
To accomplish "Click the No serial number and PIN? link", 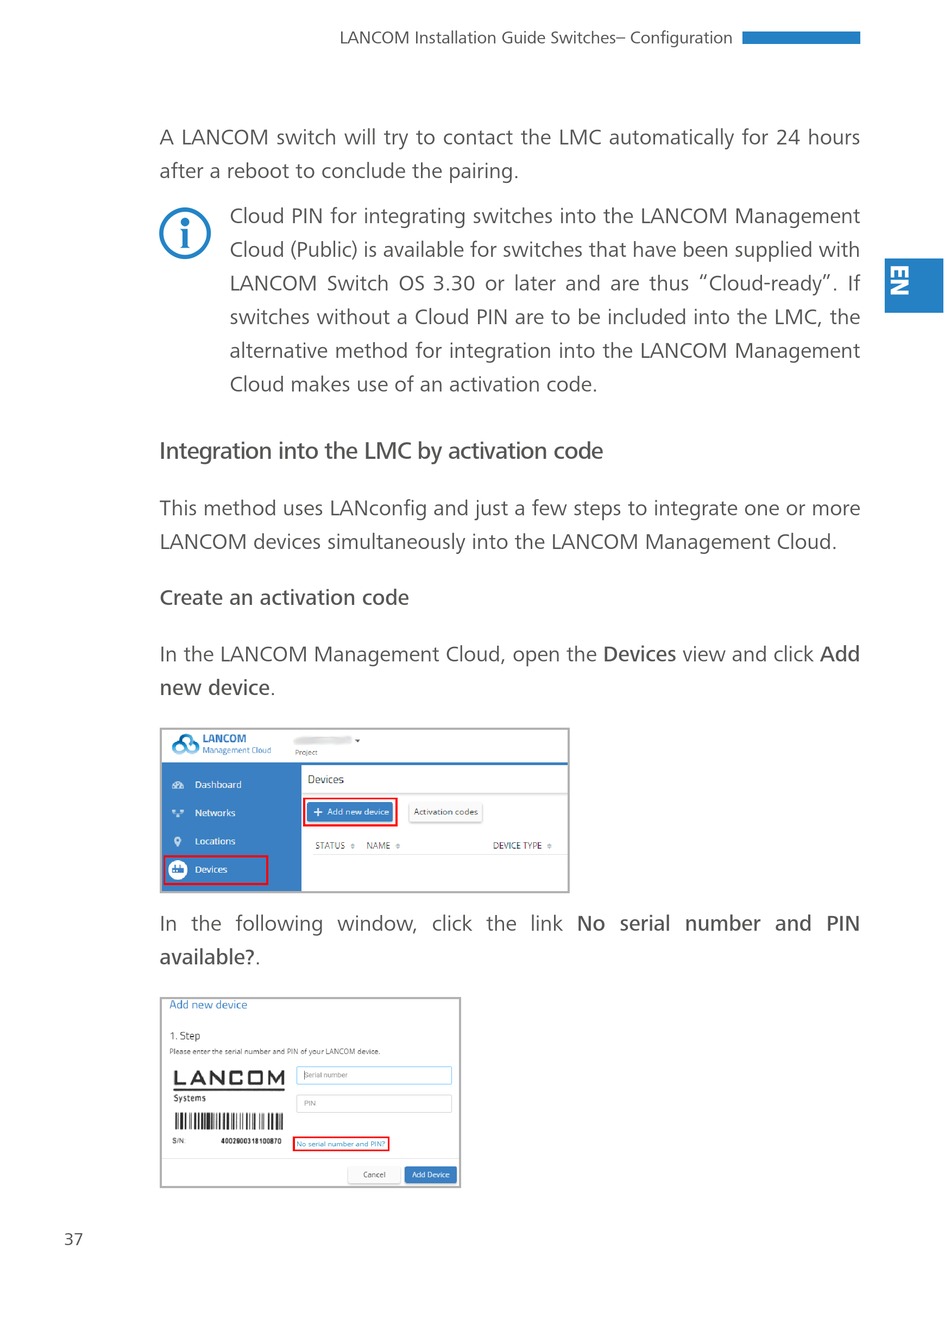I will coord(341,1144).
